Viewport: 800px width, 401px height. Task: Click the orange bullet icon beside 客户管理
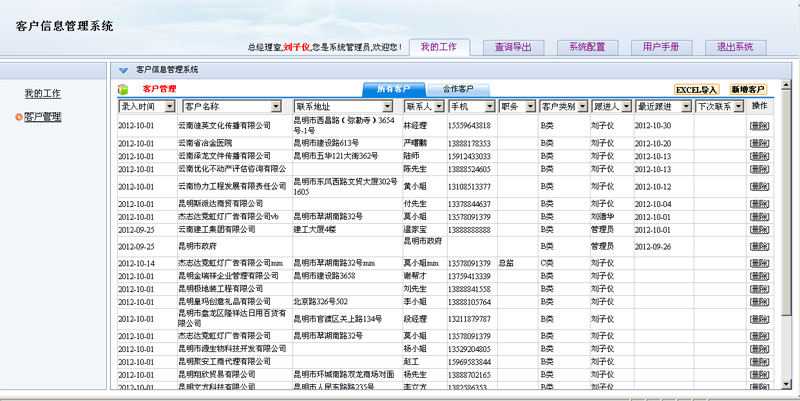click(19, 118)
